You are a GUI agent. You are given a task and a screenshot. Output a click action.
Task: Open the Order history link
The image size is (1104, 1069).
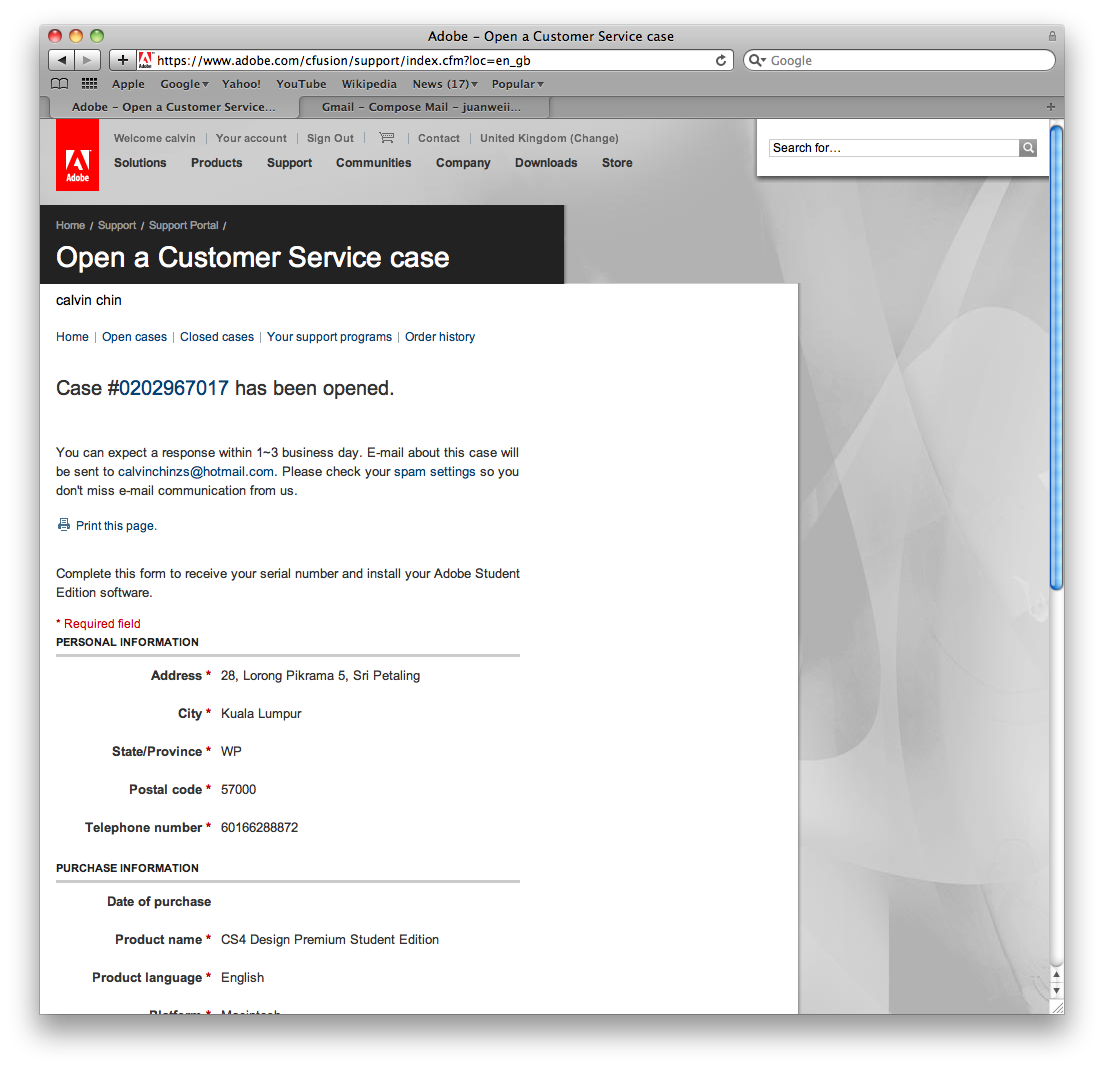click(440, 337)
